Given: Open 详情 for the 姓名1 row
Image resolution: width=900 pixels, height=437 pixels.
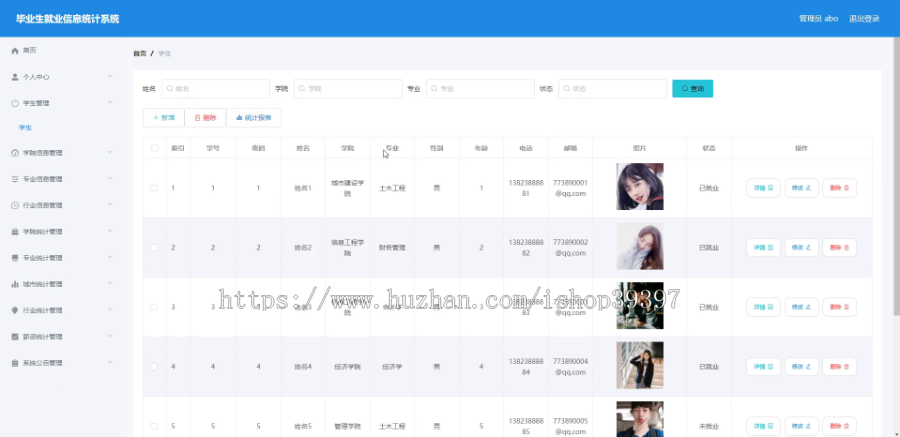Looking at the screenshot, I should (763, 188).
